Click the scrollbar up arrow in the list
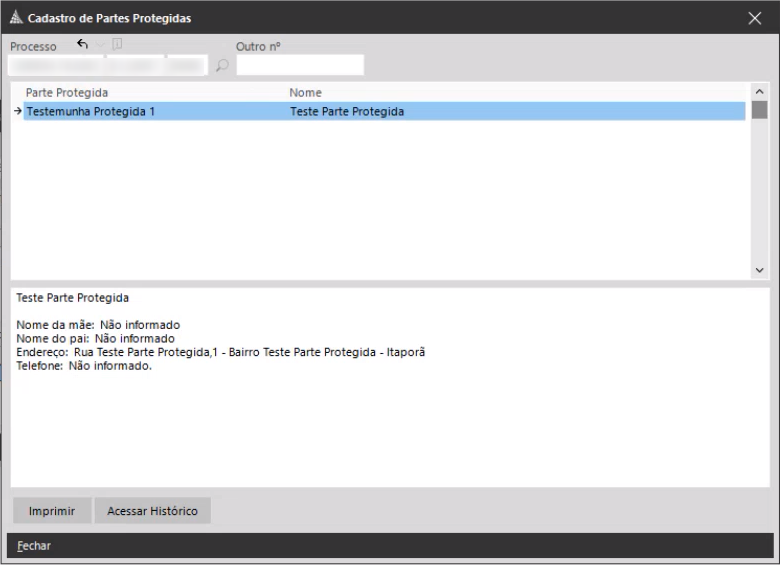 pos(759,92)
